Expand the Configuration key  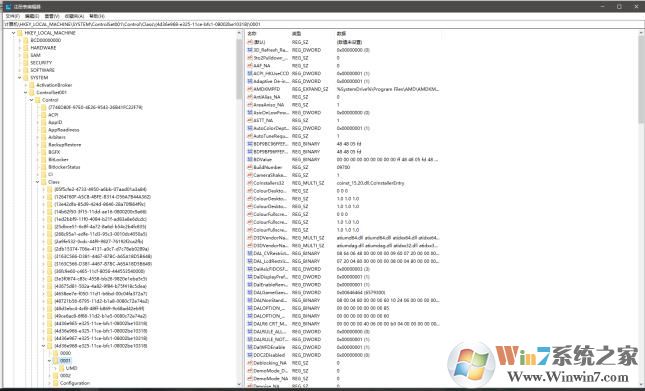[x=49, y=383]
